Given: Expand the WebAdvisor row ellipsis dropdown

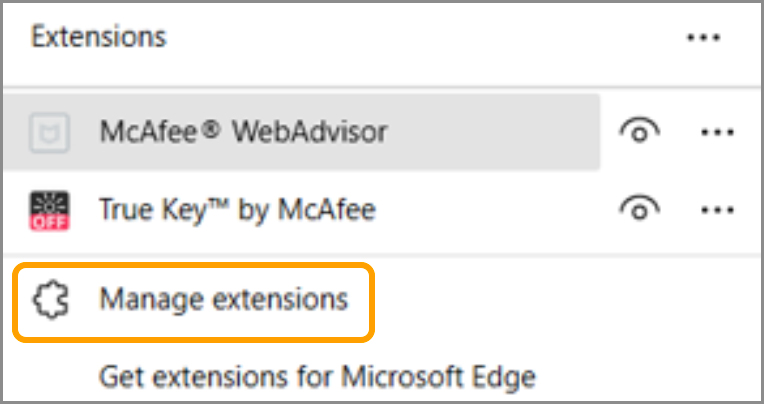Looking at the screenshot, I should 712,132.
